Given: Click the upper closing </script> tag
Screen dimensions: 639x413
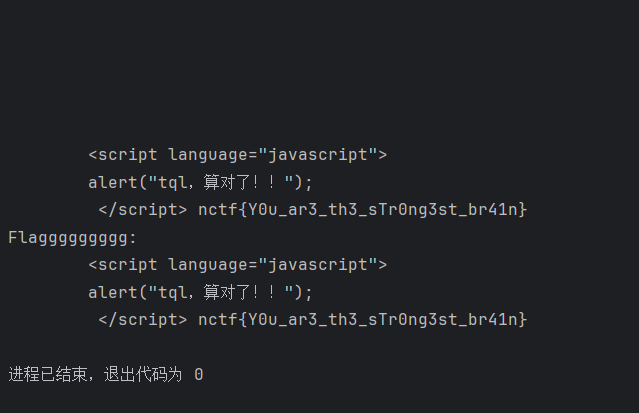Looking at the screenshot, I should click(142, 209).
